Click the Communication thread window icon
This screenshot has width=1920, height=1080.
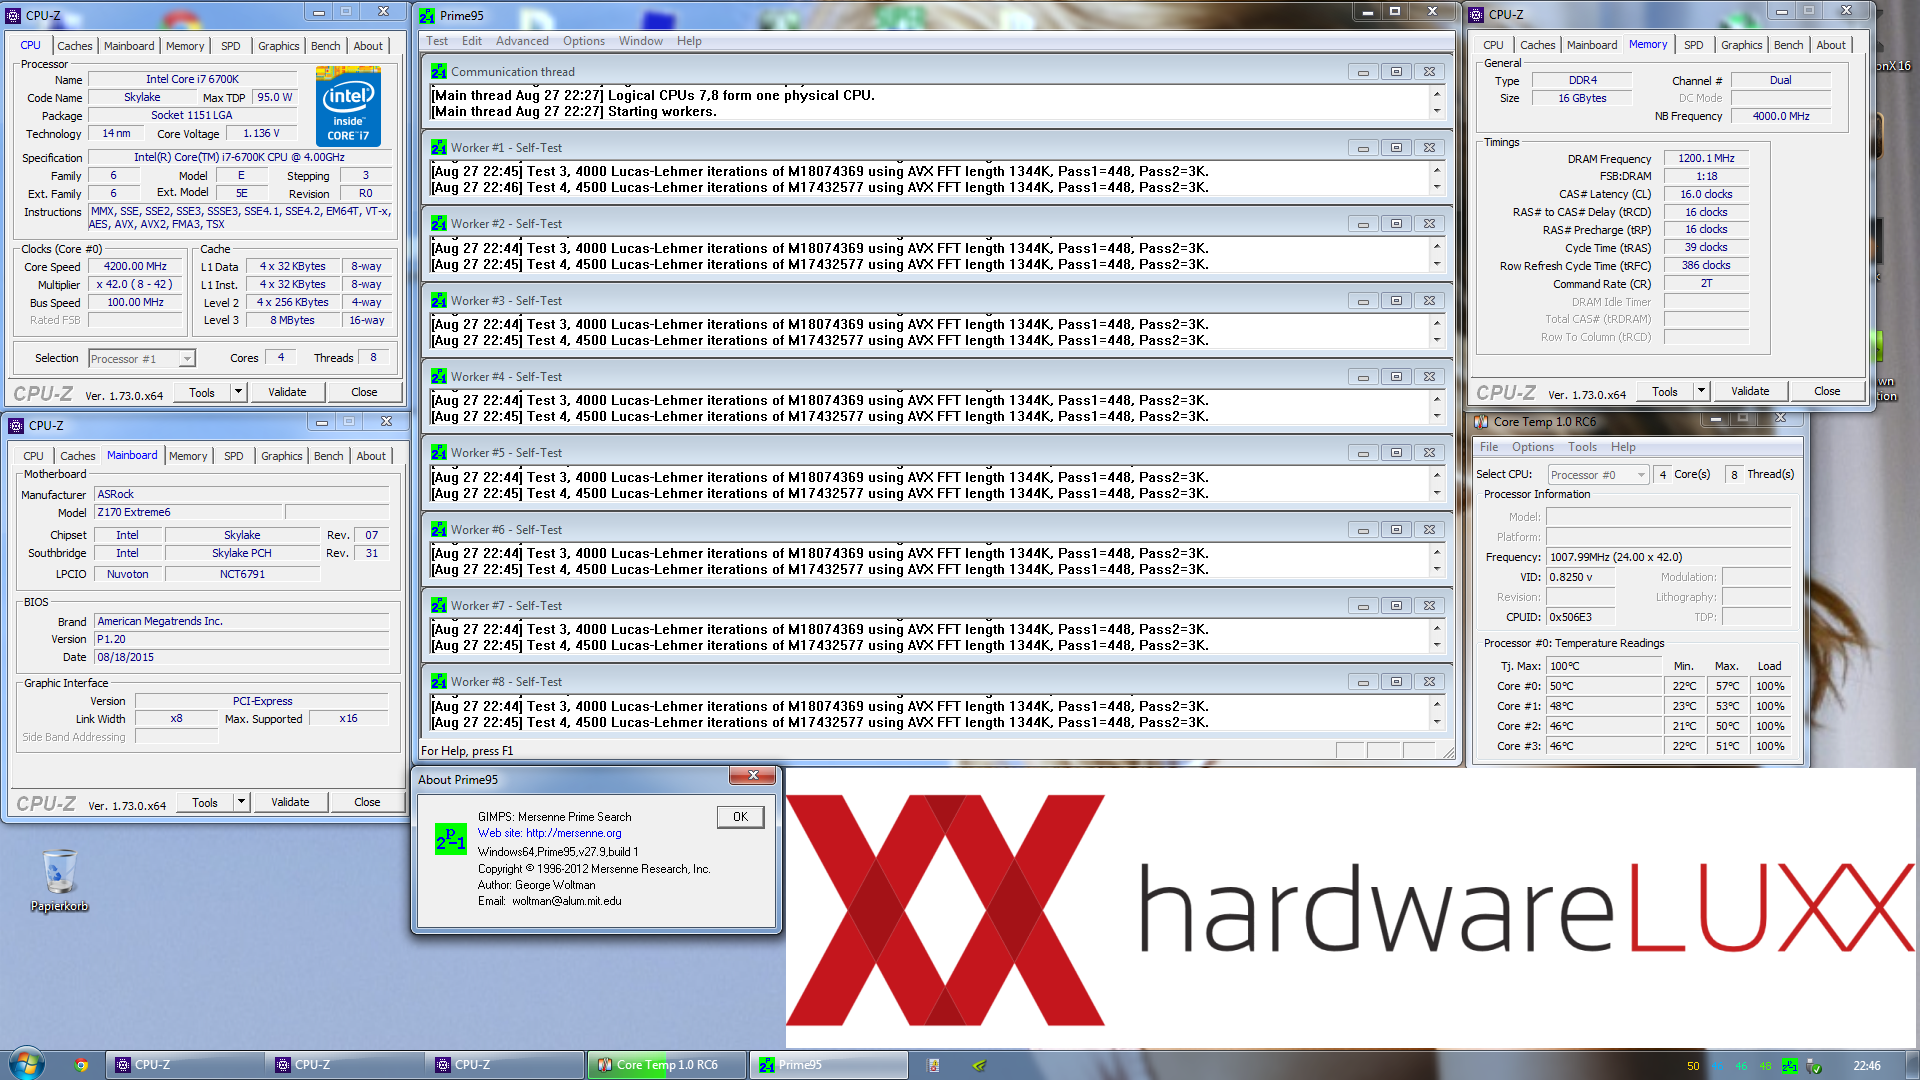click(x=439, y=72)
